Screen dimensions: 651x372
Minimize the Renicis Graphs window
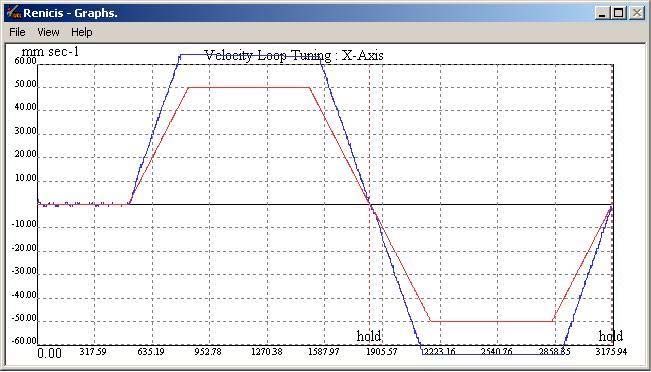[602, 13]
